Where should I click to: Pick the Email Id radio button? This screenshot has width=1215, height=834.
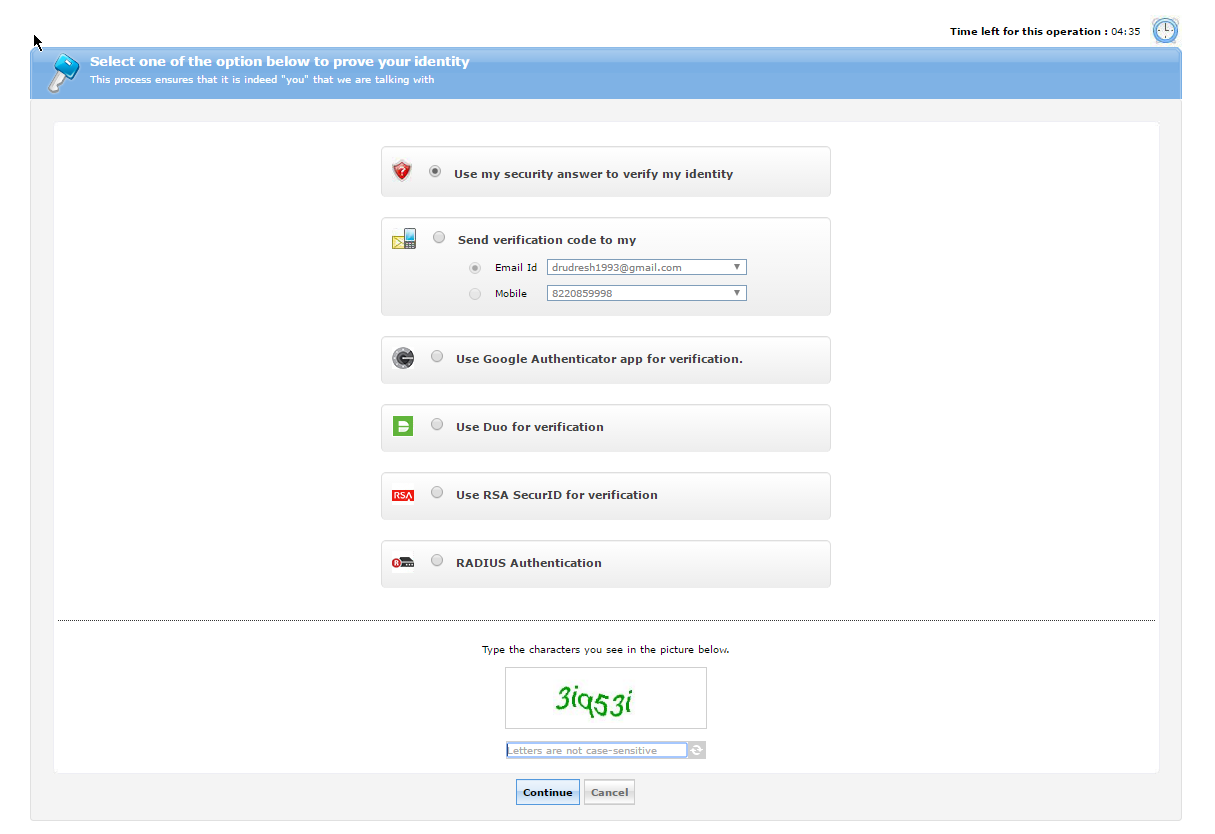(475, 268)
